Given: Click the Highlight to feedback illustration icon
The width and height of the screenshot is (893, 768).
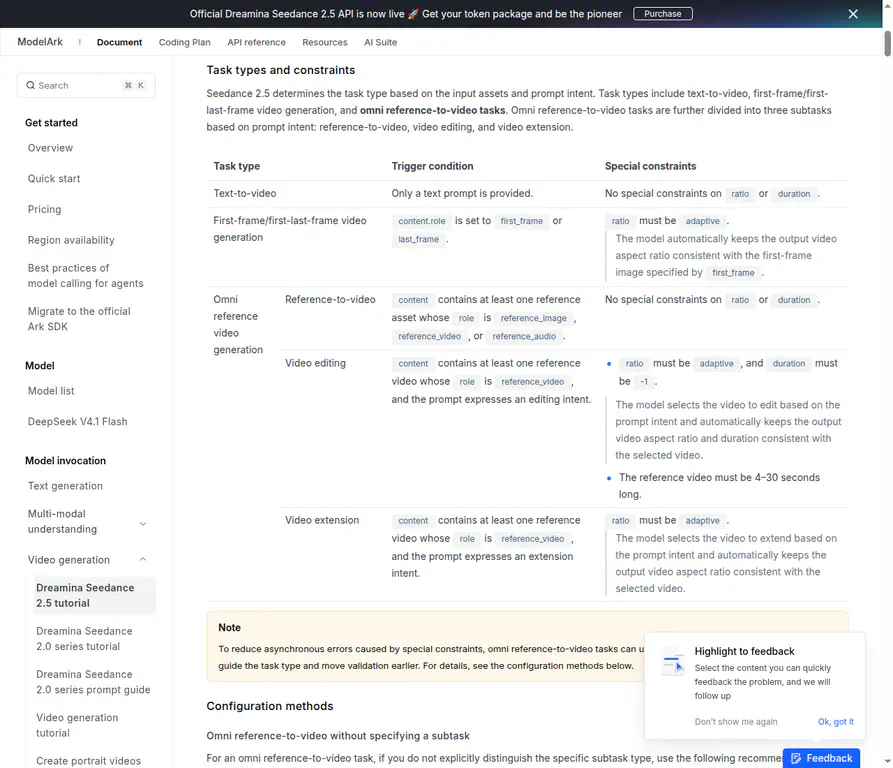Looking at the screenshot, I should click(x=673, y=663).
